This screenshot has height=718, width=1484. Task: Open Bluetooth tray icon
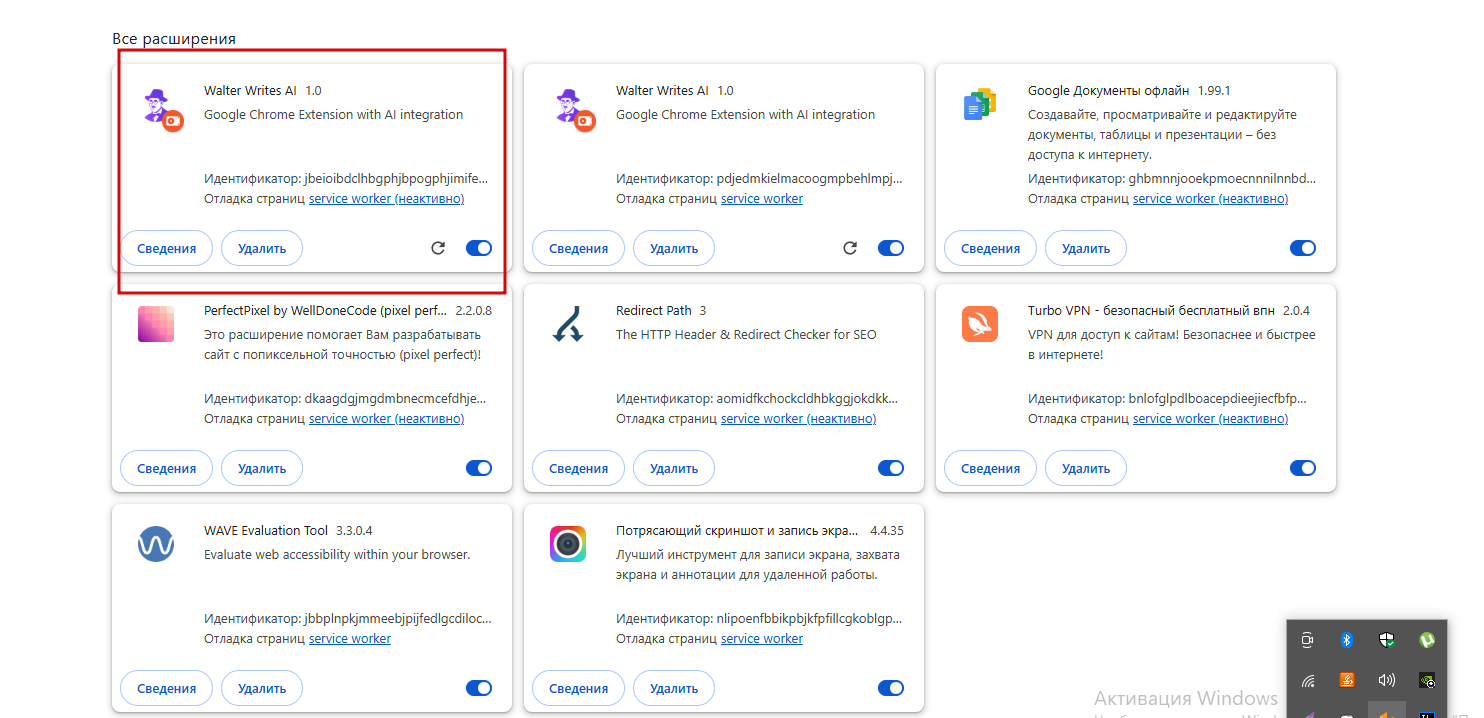[x=1346, y=640]
